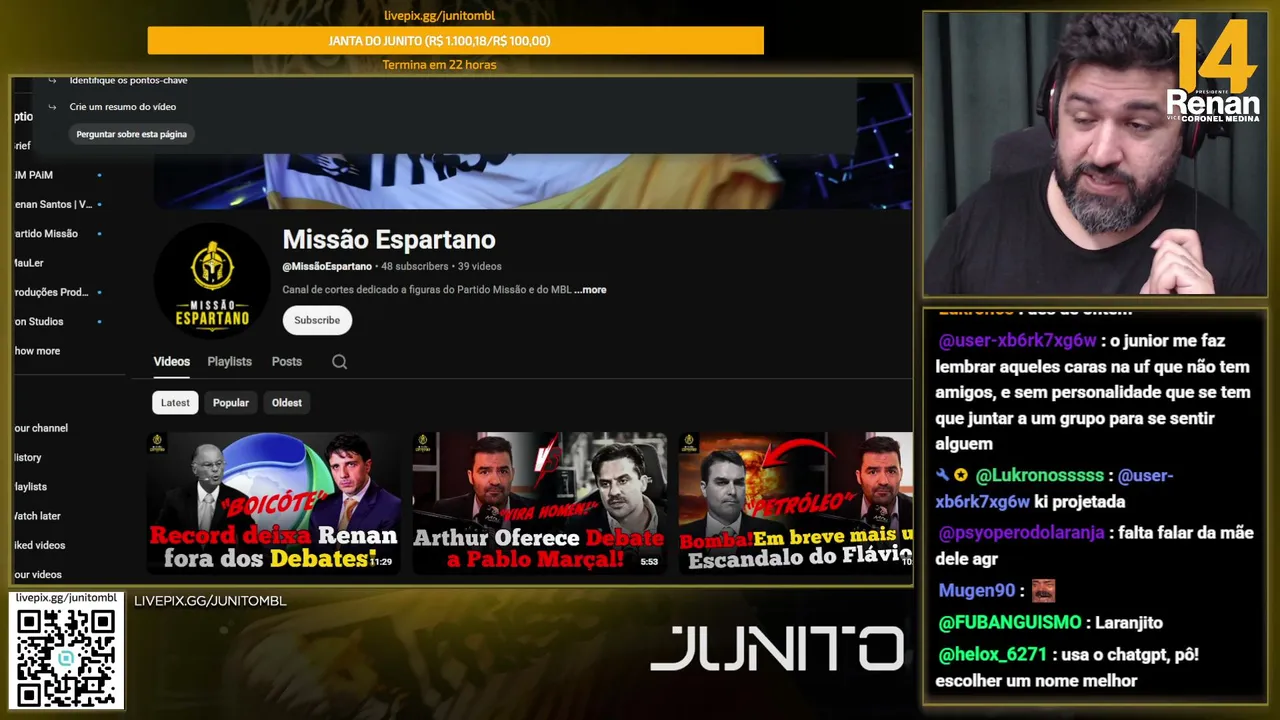Click '48 subscribers' count text

(414, 267)
